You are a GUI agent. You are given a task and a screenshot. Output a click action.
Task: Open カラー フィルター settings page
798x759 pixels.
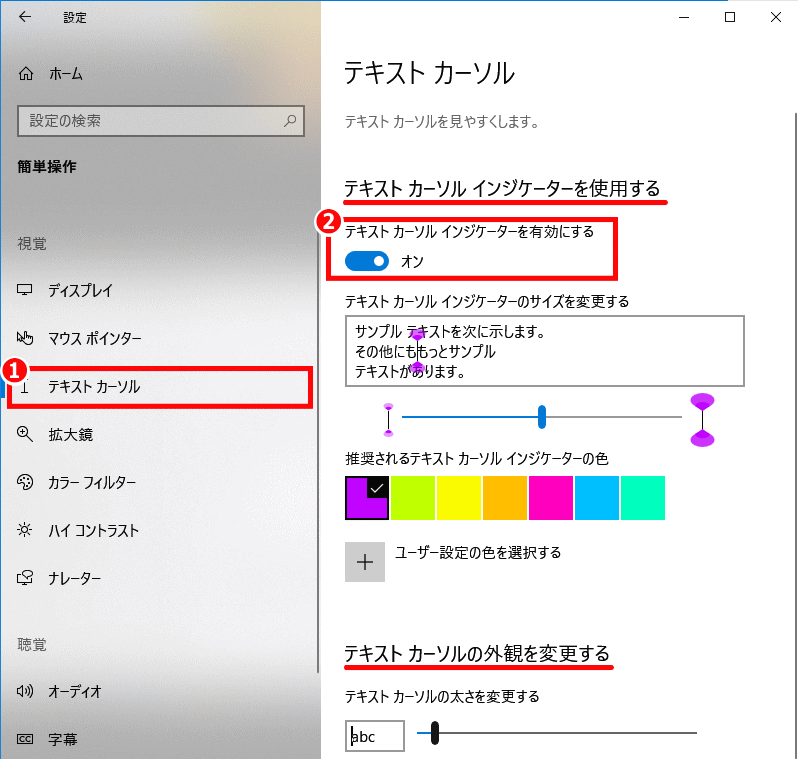point(92,483)
